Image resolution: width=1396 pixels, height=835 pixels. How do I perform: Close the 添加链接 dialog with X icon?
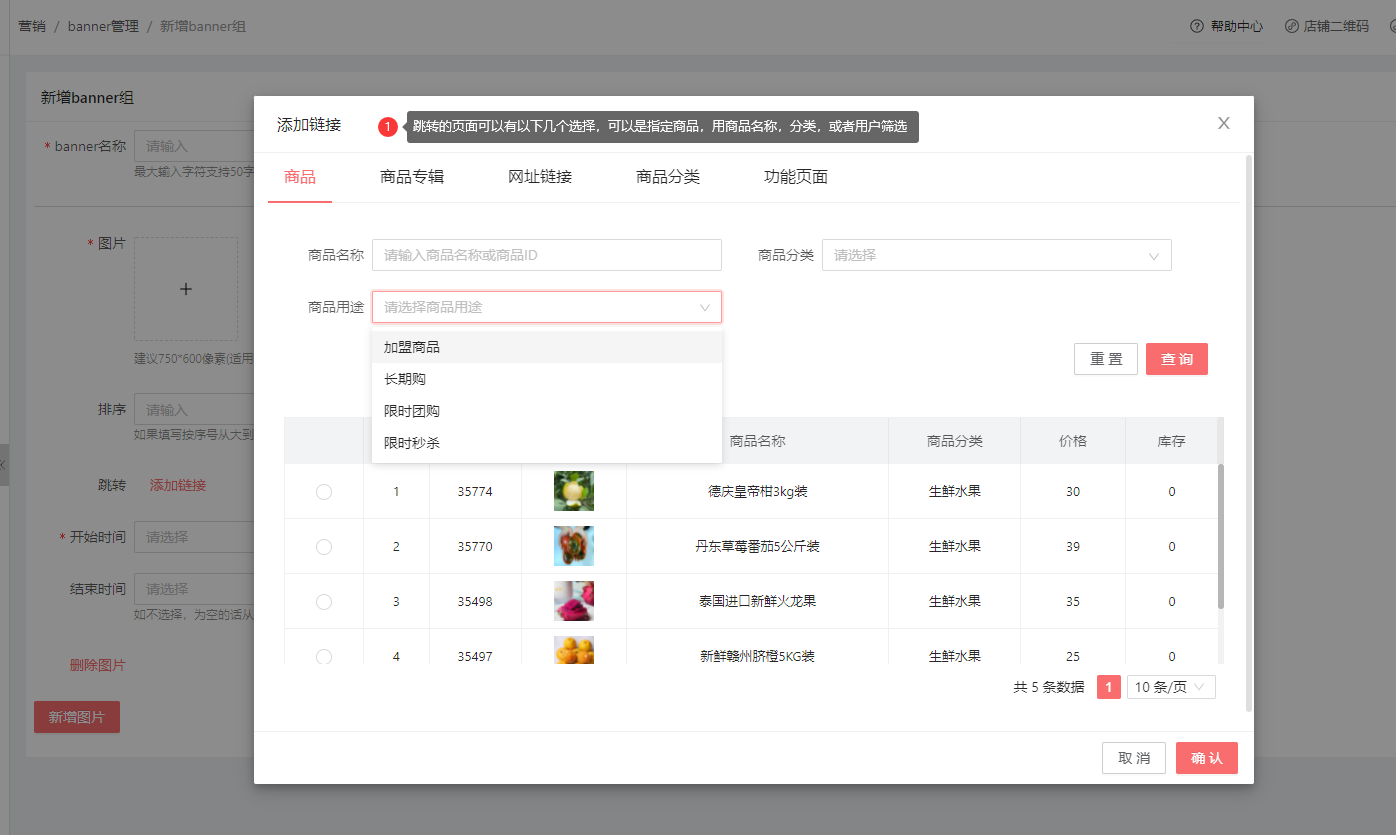[x=1223, y=124]
